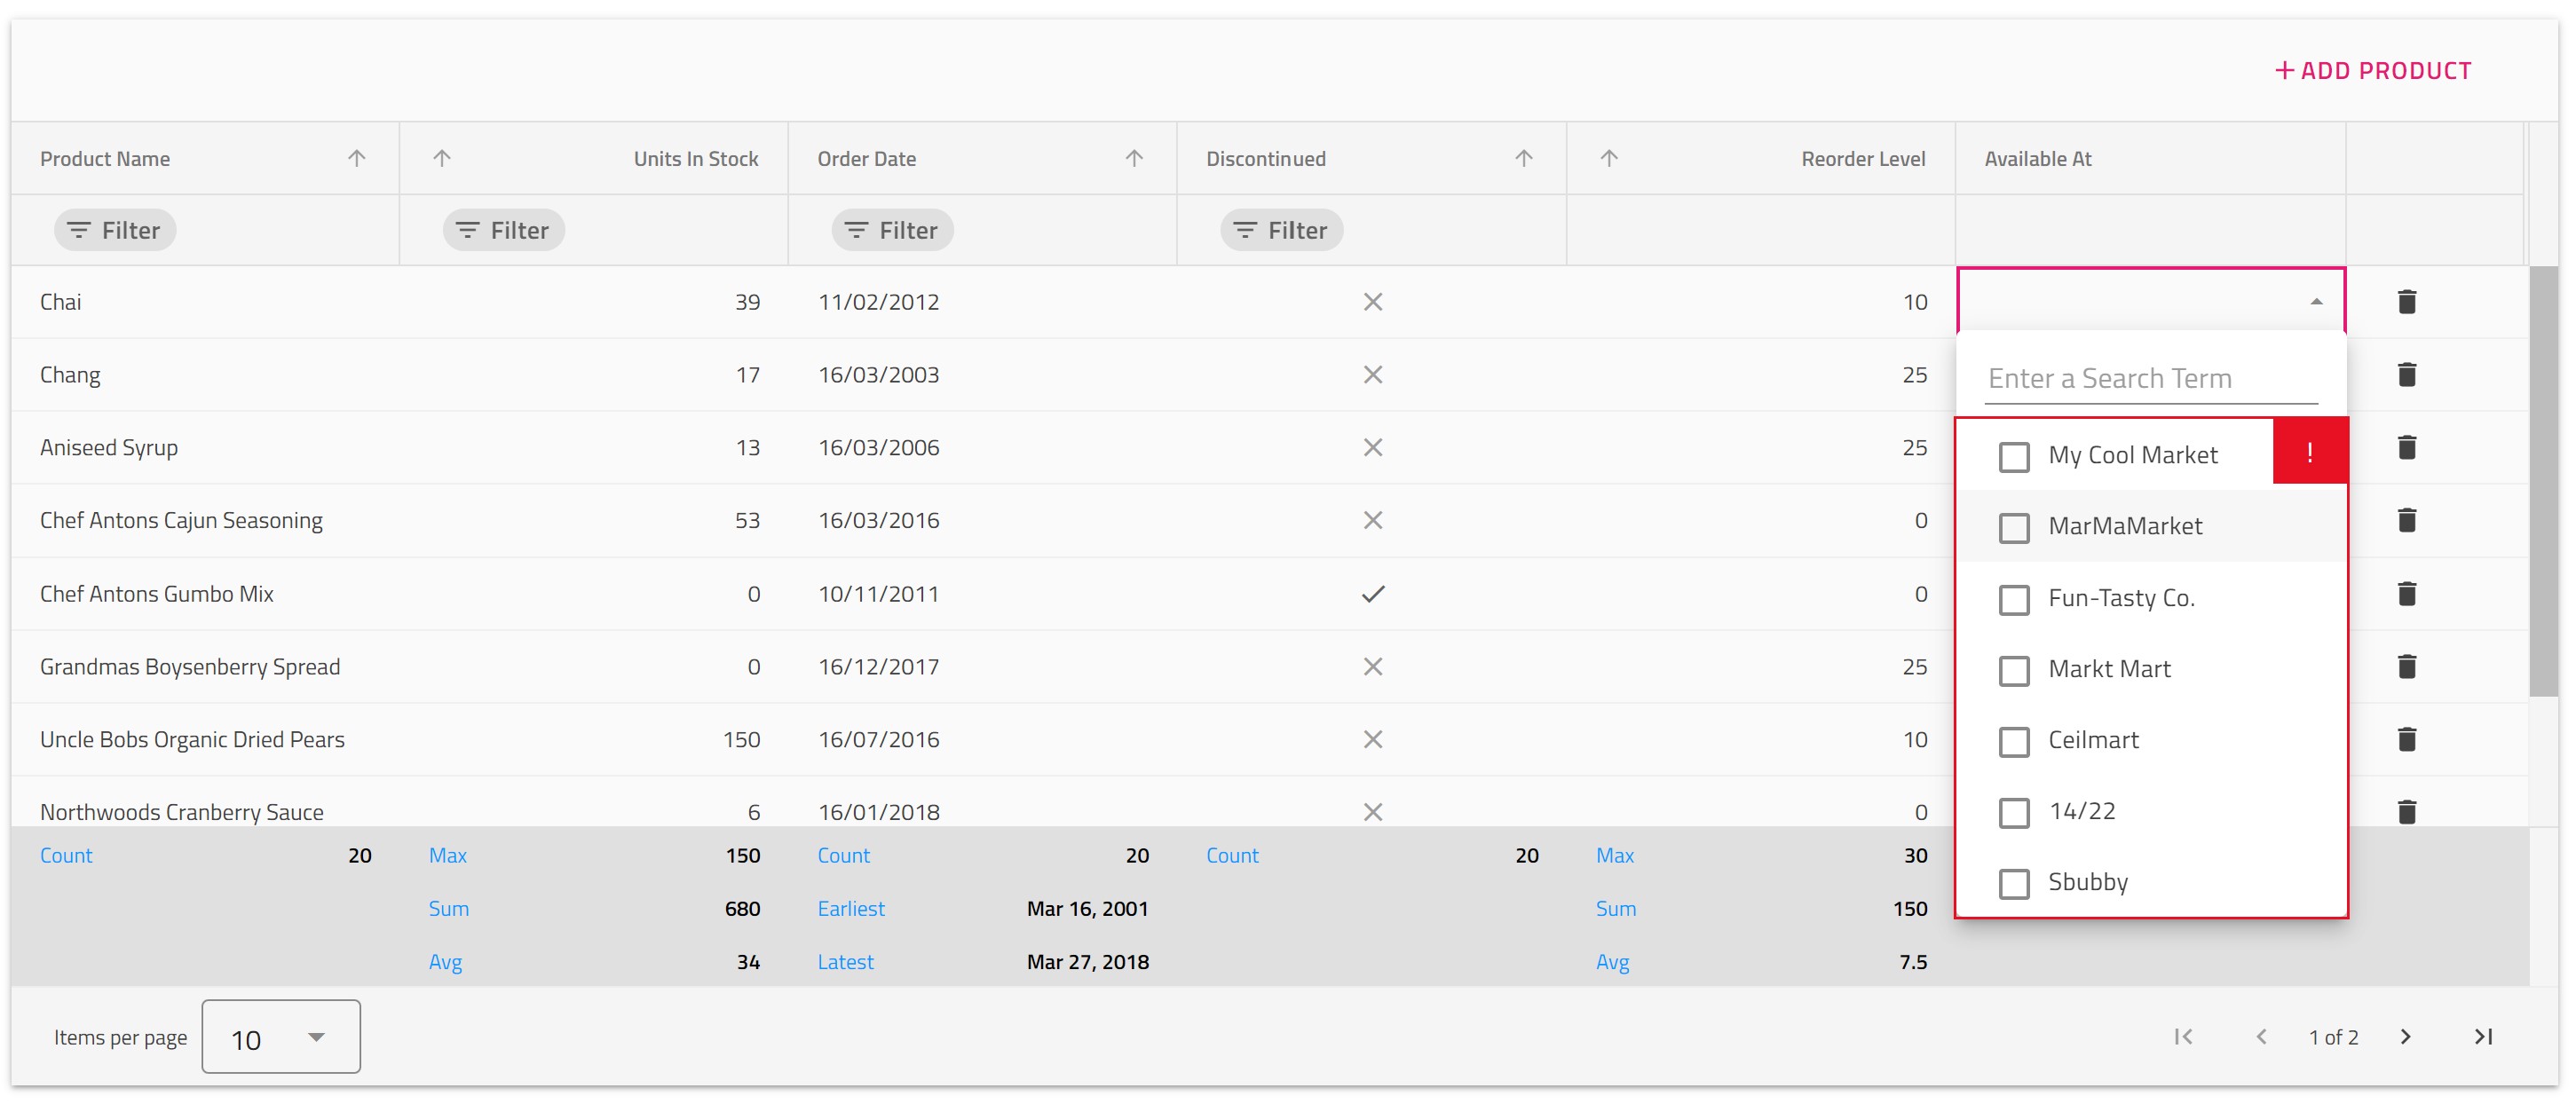Jump to the last page of results
2576x1104 pixels.
2483,1037
